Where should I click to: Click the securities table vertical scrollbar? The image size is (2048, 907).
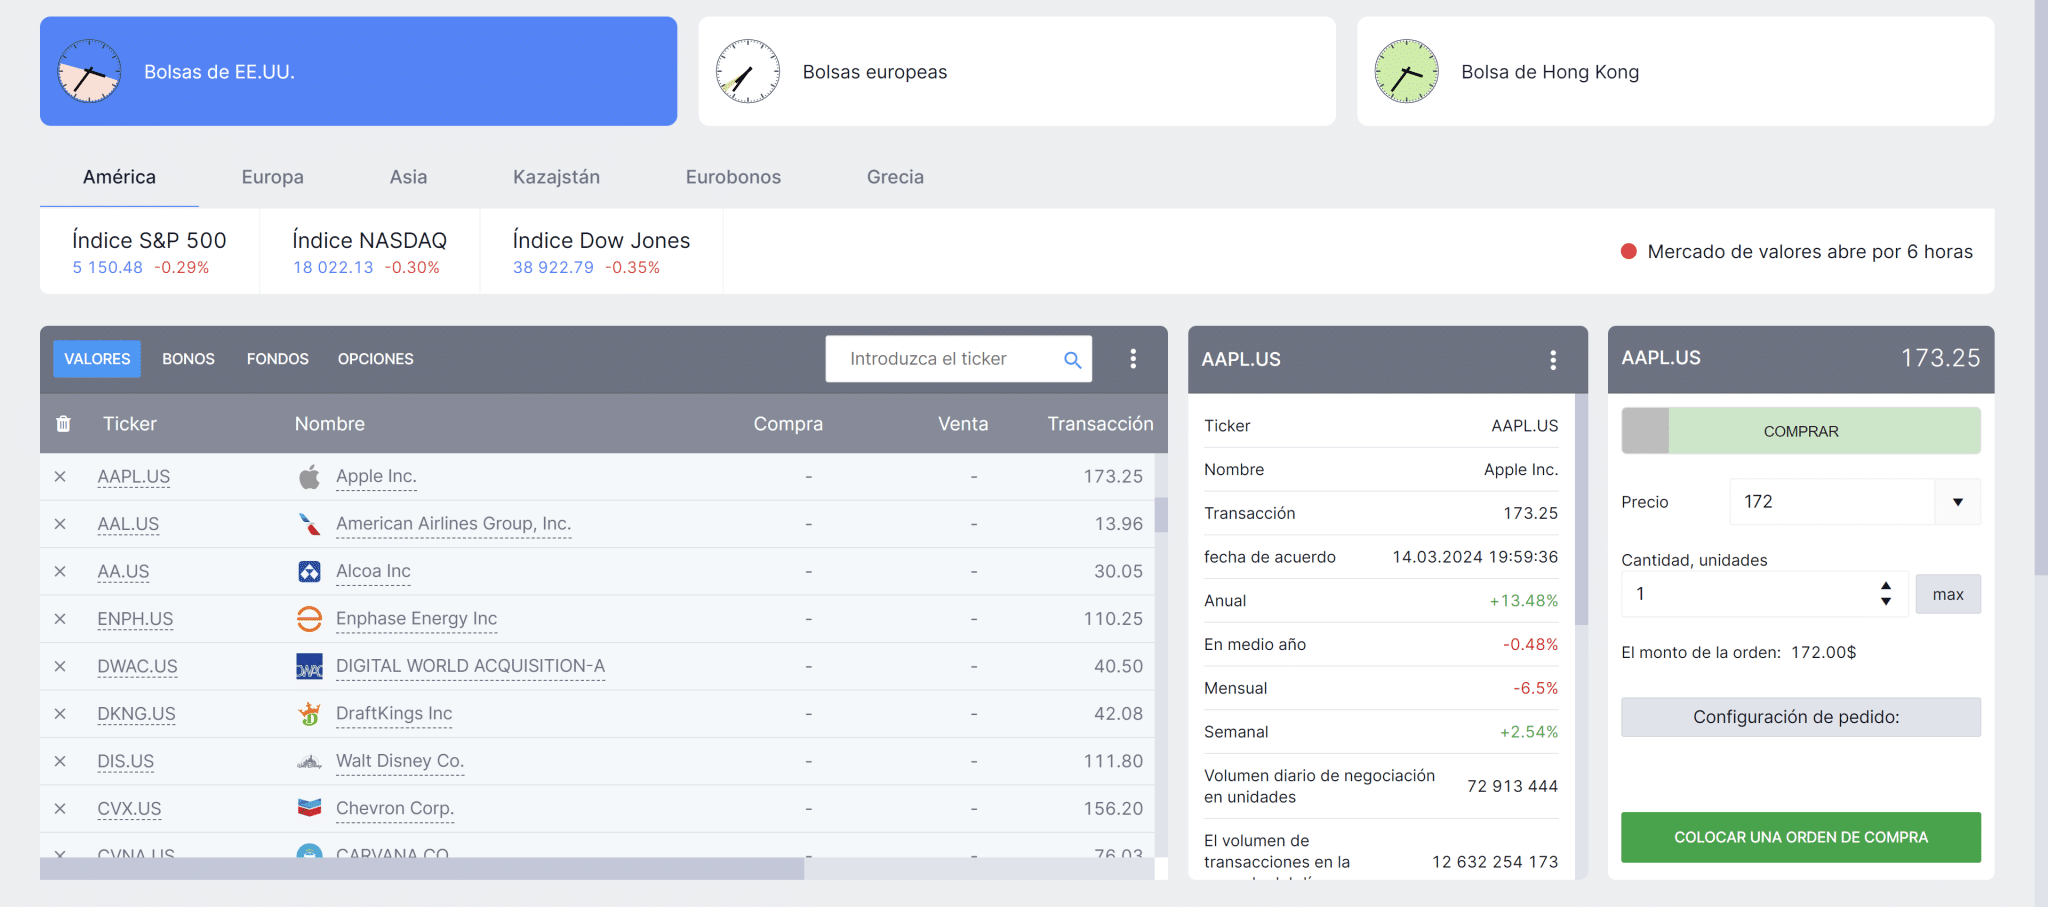click(1161, 515)
